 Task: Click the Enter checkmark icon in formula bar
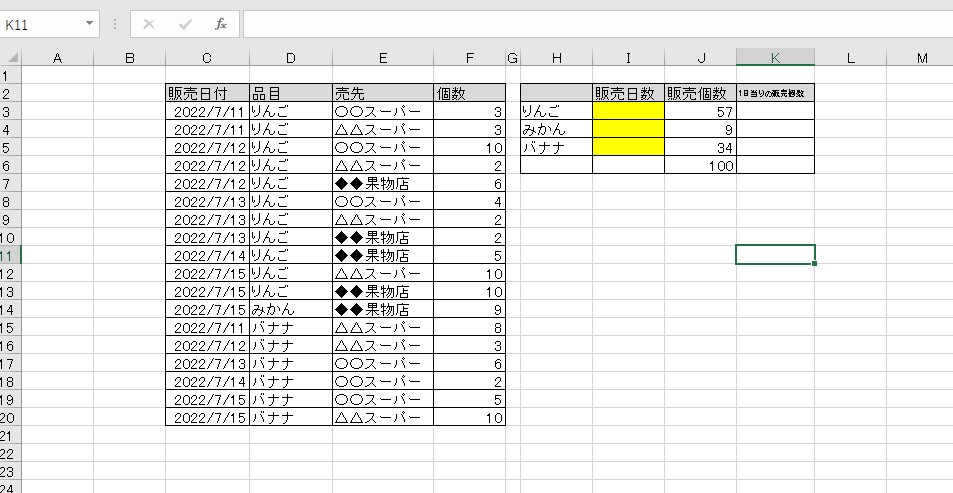click(x=185, y=24)
